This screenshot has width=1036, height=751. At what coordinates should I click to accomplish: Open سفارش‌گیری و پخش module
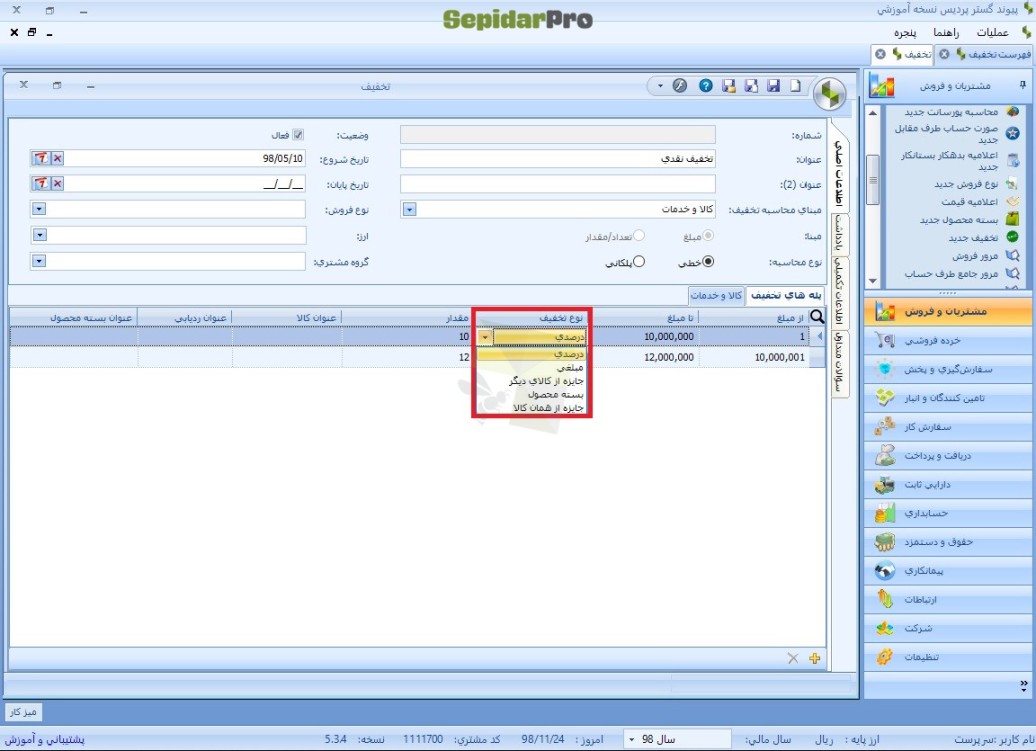(947, 369)
